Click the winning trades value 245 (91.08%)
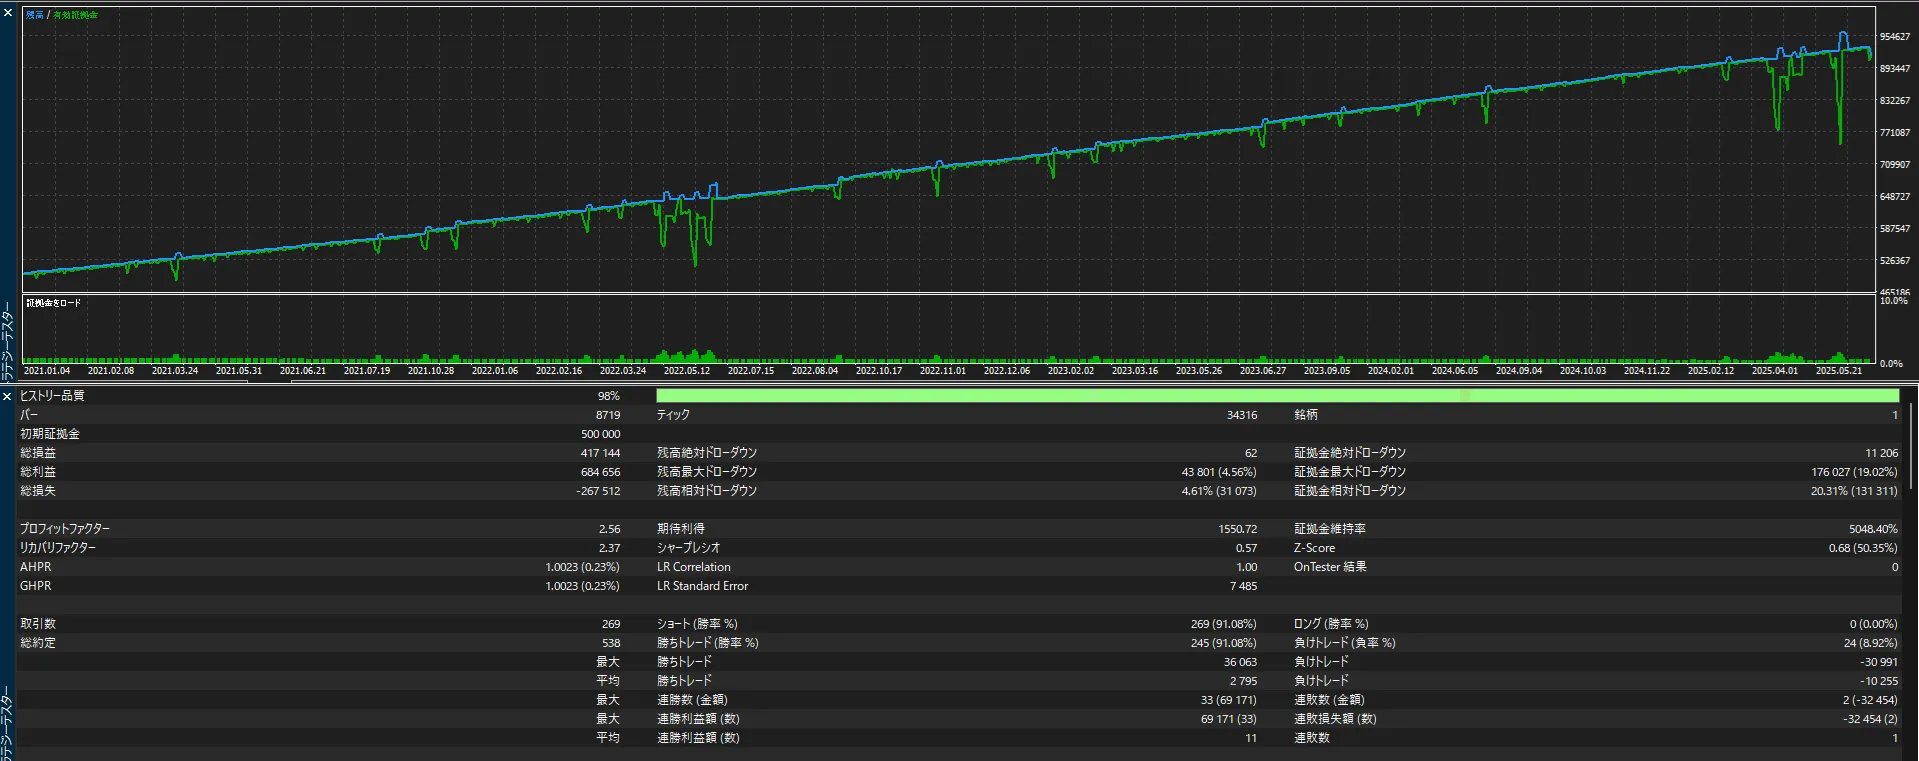 (1224, 643)
